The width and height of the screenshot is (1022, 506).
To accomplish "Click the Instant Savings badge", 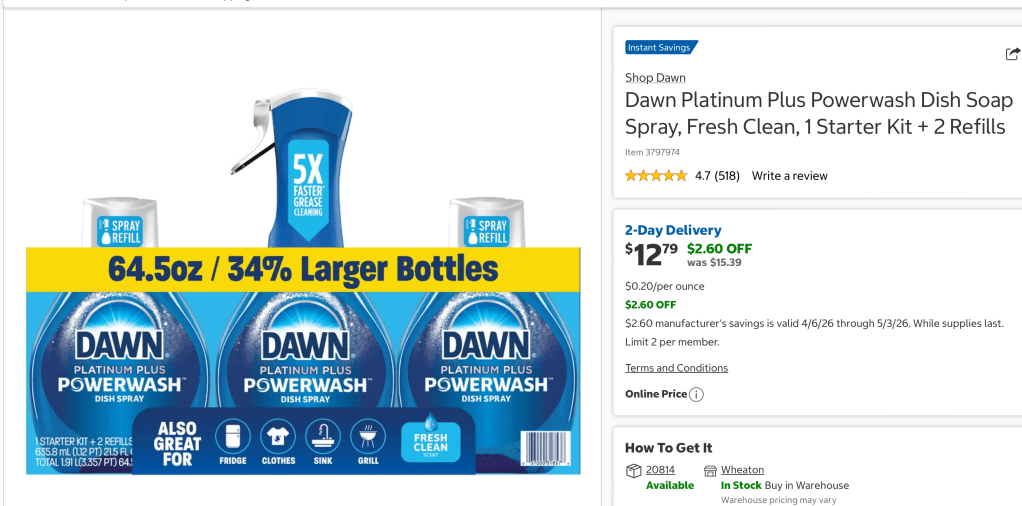I will 661,47.
